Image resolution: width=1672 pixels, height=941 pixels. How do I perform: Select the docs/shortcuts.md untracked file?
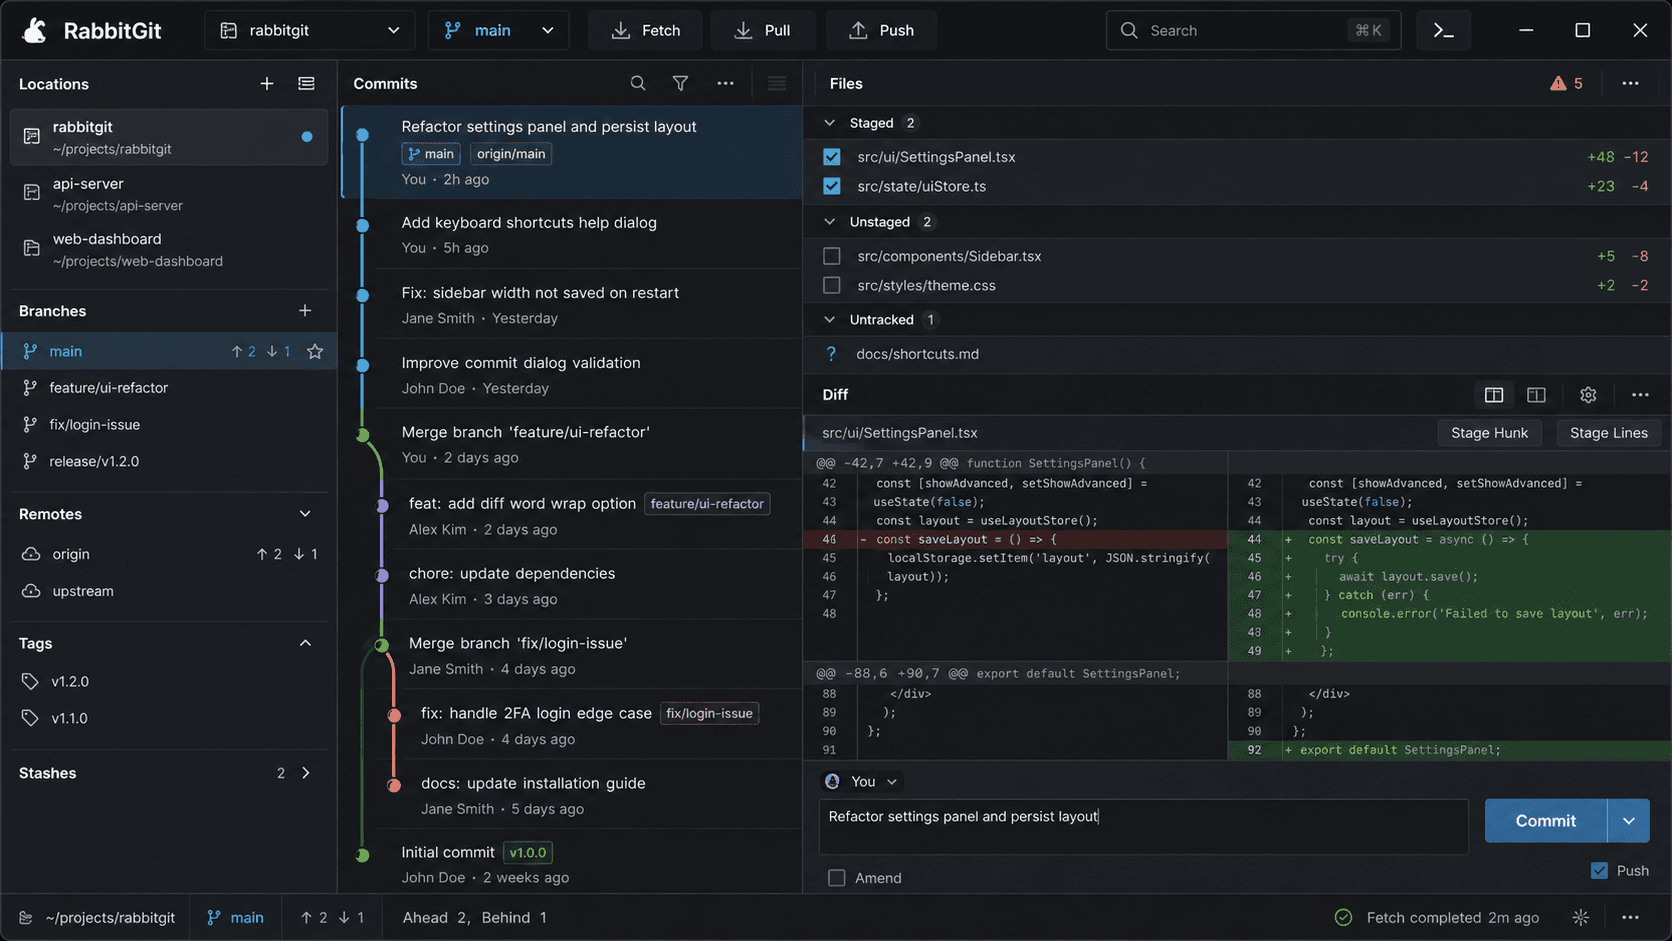(x=1237, y=354)
